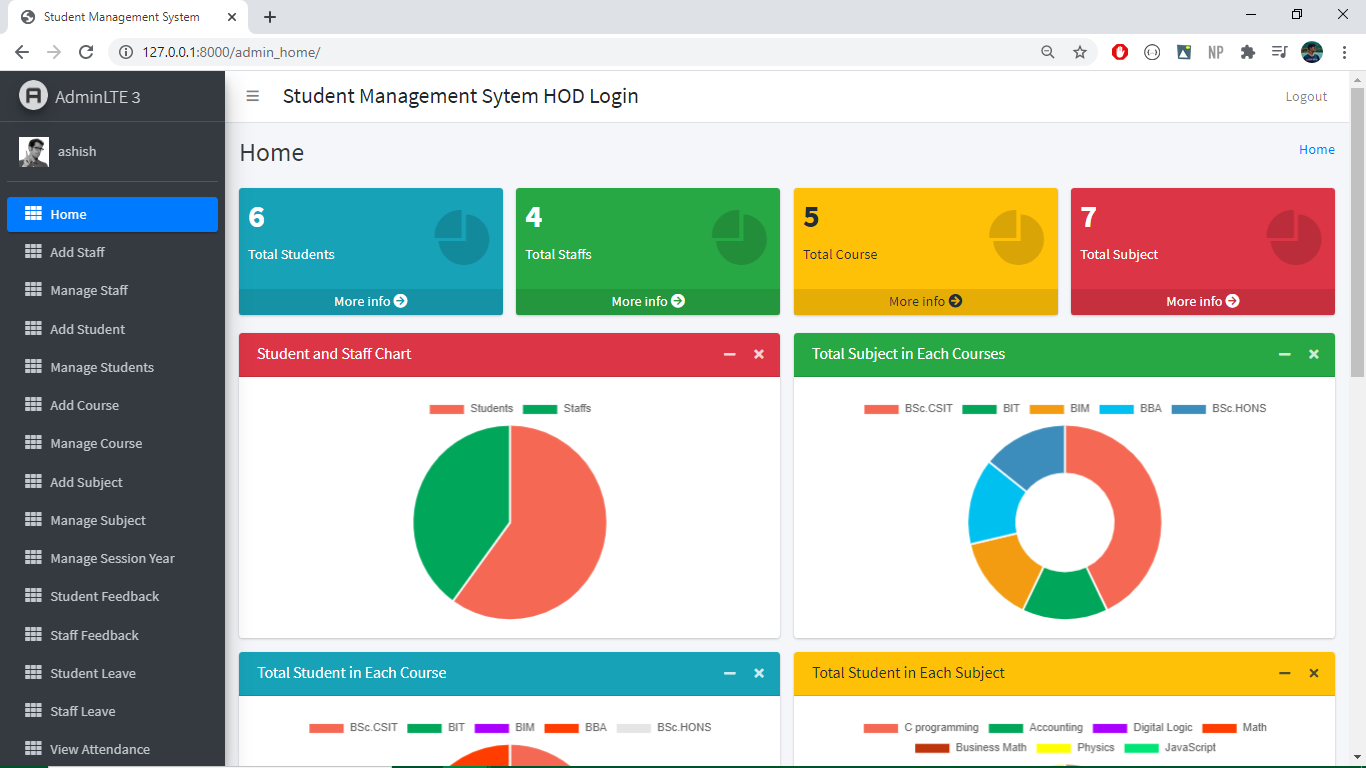The width and height of the screenshot is (1366, 768).
Task: Open Manage Staff sidebar item
Action: 112,290
